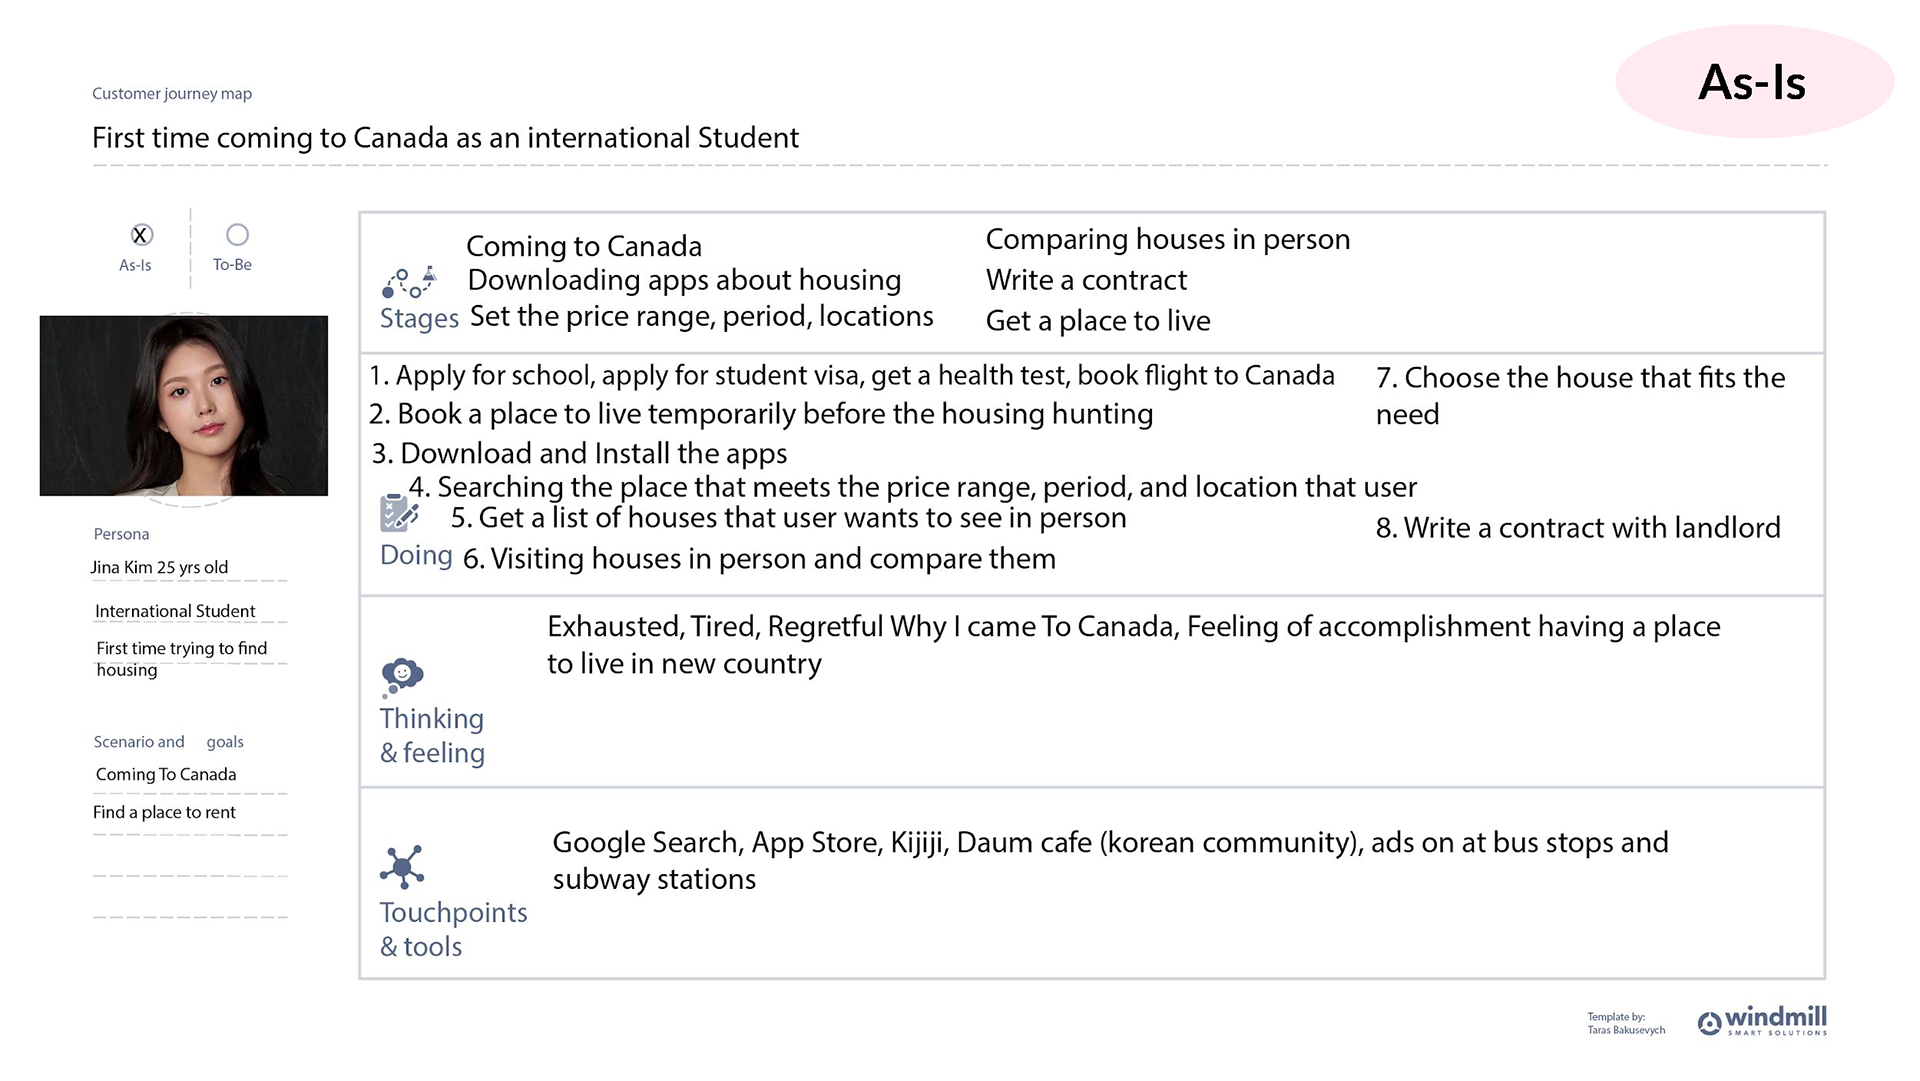This screenshot has width=1920, height=1081.
Task: Click the Doing clipboard icon
Action: 399,513
